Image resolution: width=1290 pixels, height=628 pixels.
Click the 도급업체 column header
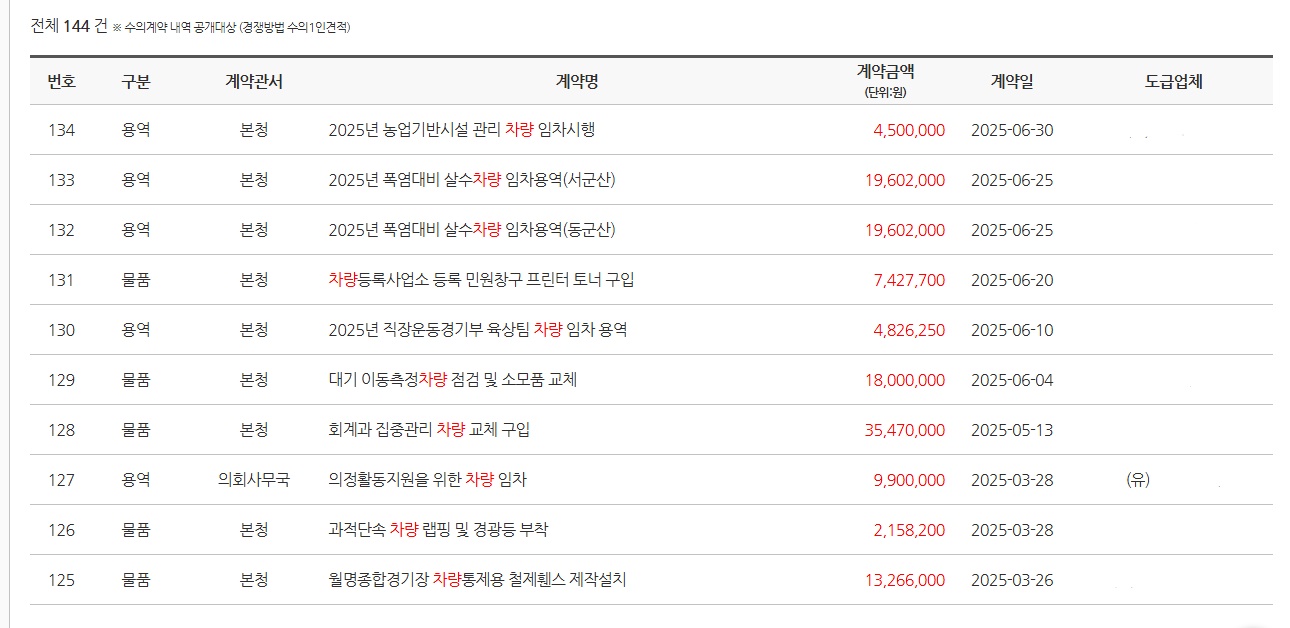click(1173, 82)
